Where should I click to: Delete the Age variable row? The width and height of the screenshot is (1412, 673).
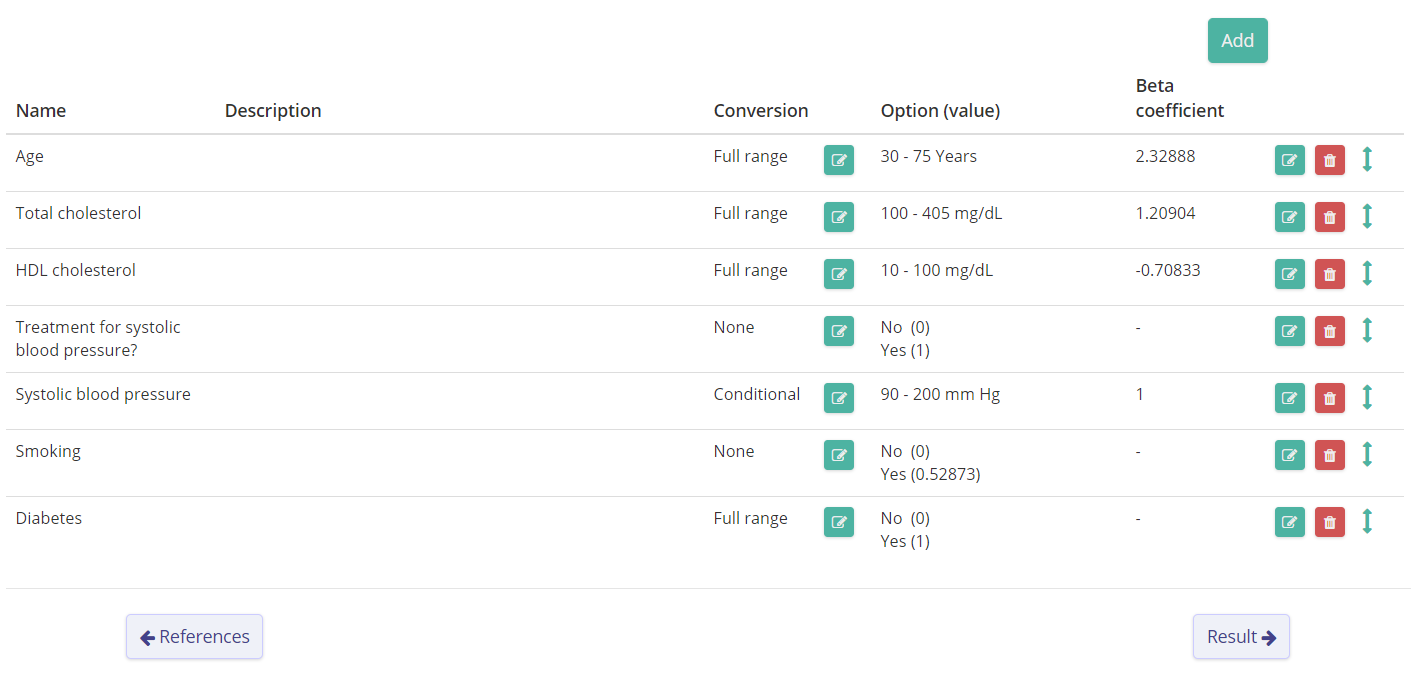tap(1329, 160)
